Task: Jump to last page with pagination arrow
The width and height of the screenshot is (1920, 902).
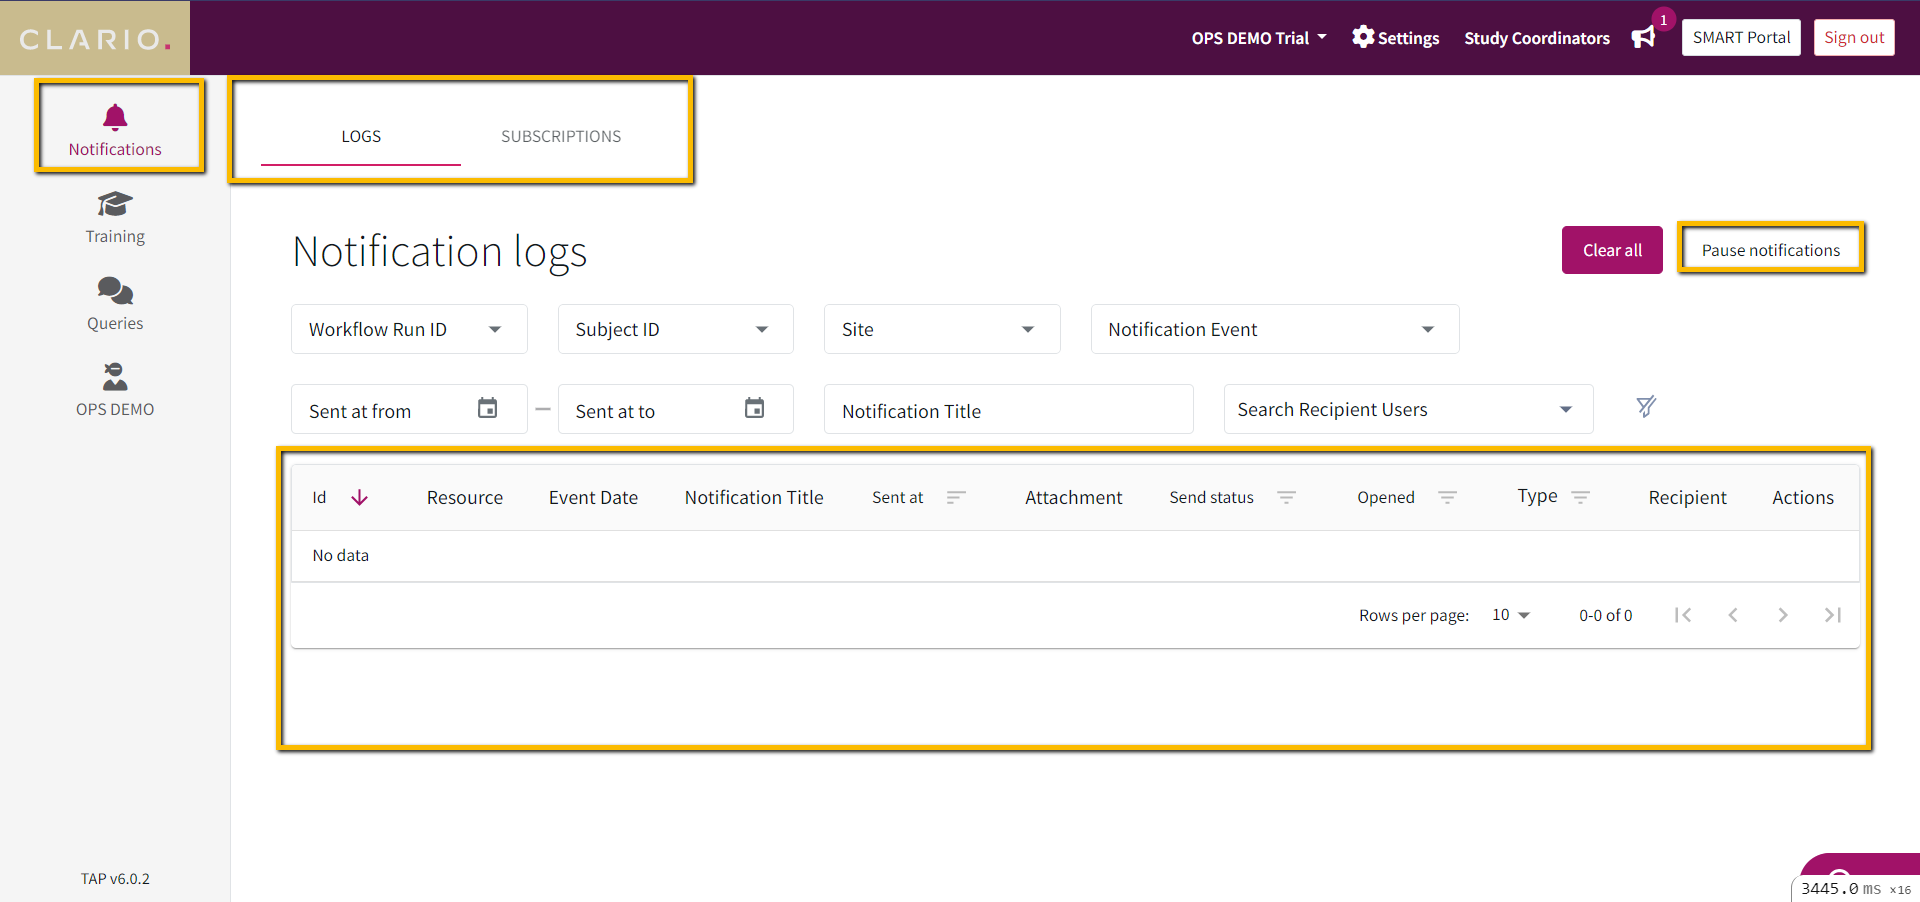Action: pyautogui.click(x=1833, y=615)
